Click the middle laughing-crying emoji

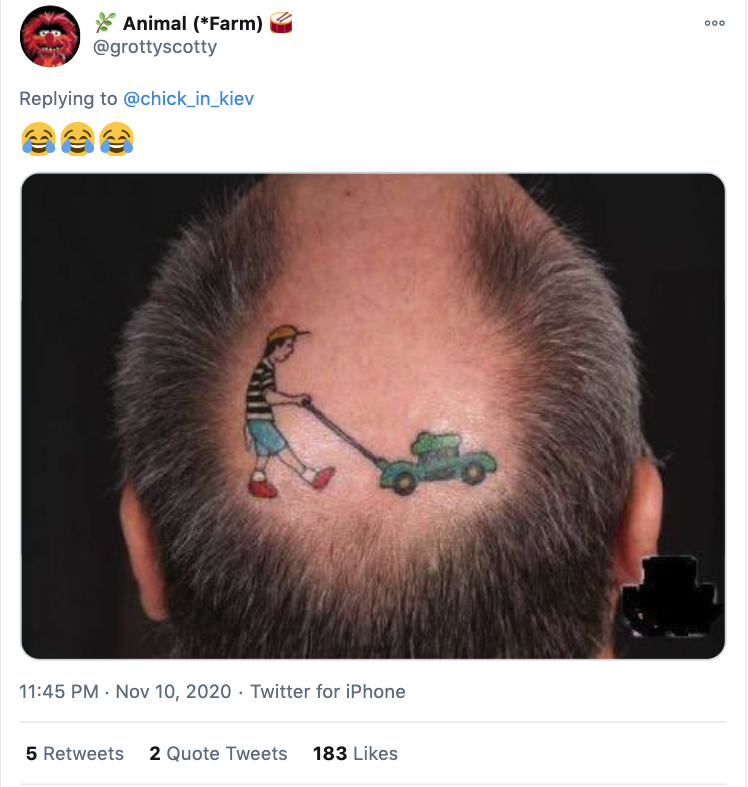pos(77,139)
